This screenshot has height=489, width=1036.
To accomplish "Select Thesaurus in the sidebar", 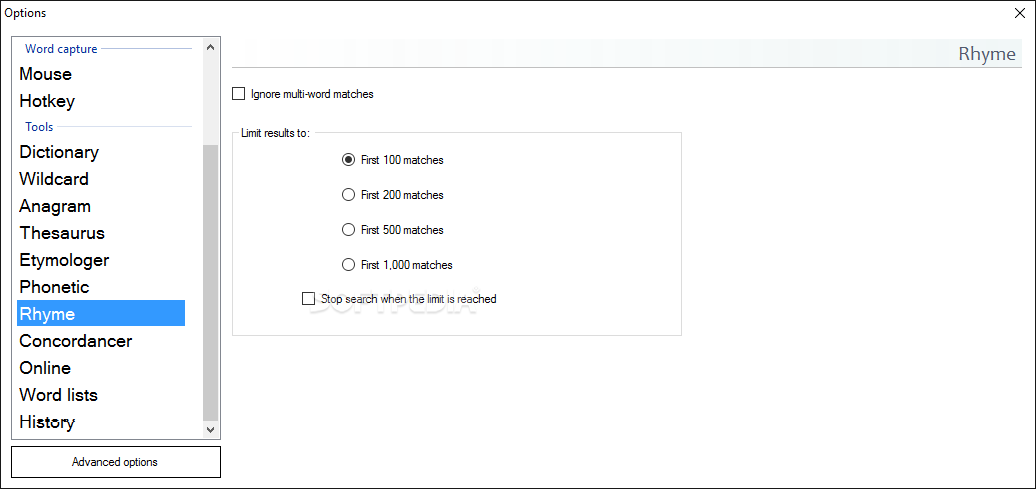I will point(62,233).
